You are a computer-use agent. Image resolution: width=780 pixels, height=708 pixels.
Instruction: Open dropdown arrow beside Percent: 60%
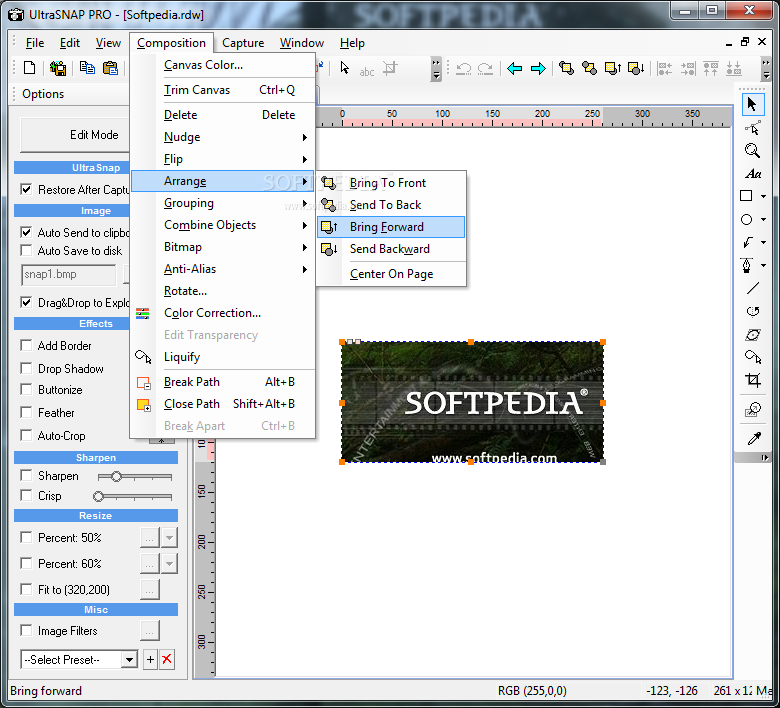pos(170,564)
